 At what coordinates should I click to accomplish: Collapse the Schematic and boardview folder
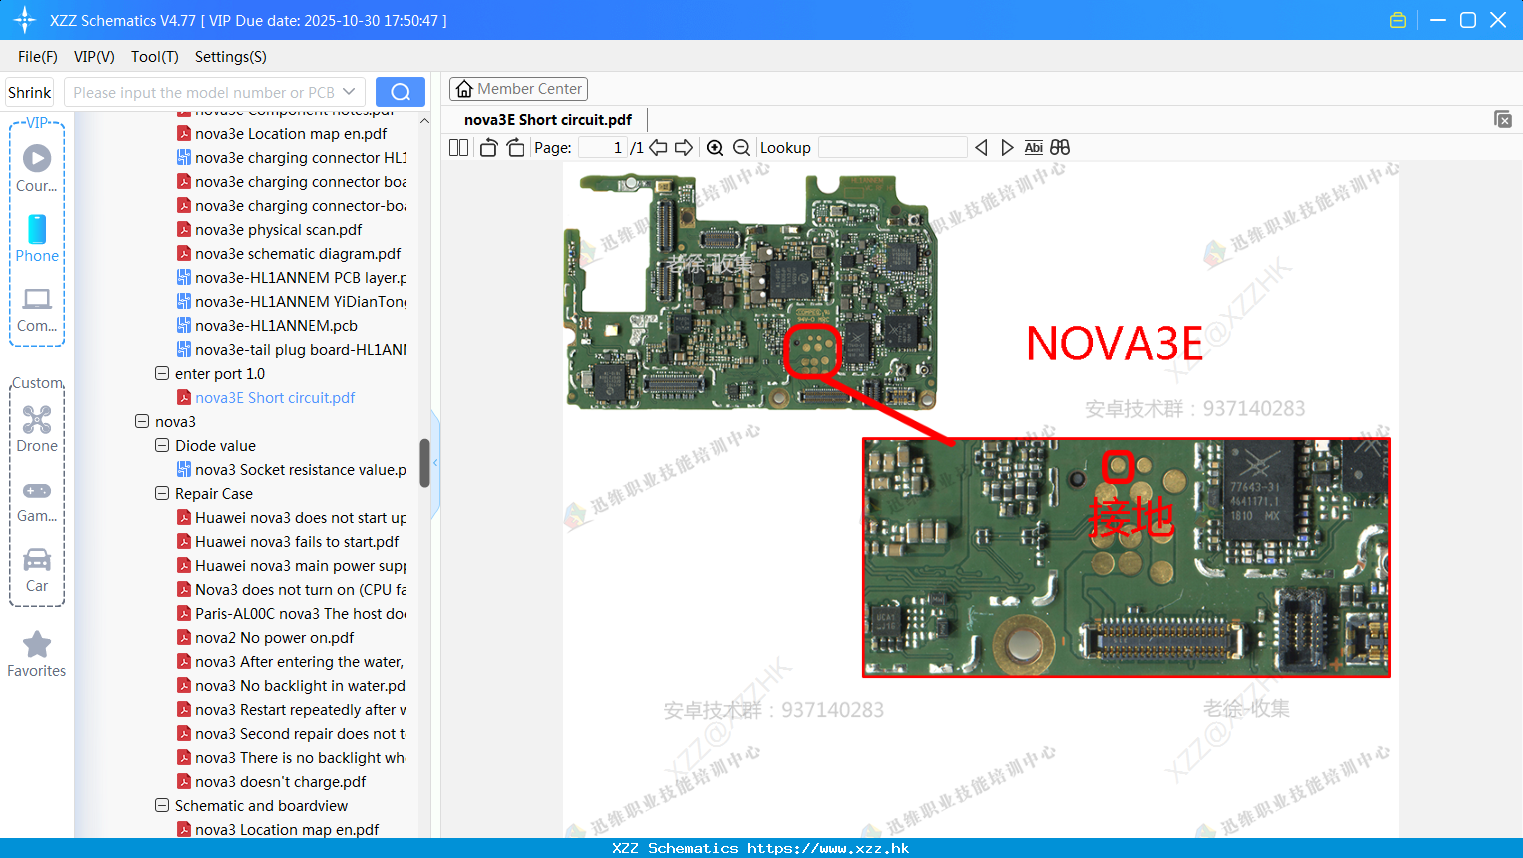161,806
